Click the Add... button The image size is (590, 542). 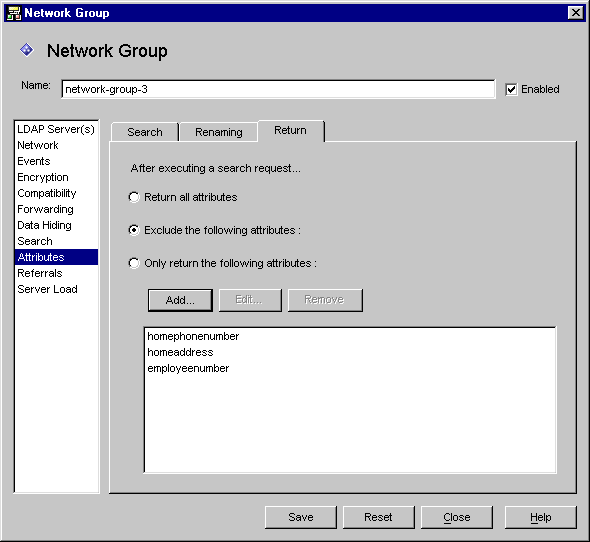click(180, 300)
